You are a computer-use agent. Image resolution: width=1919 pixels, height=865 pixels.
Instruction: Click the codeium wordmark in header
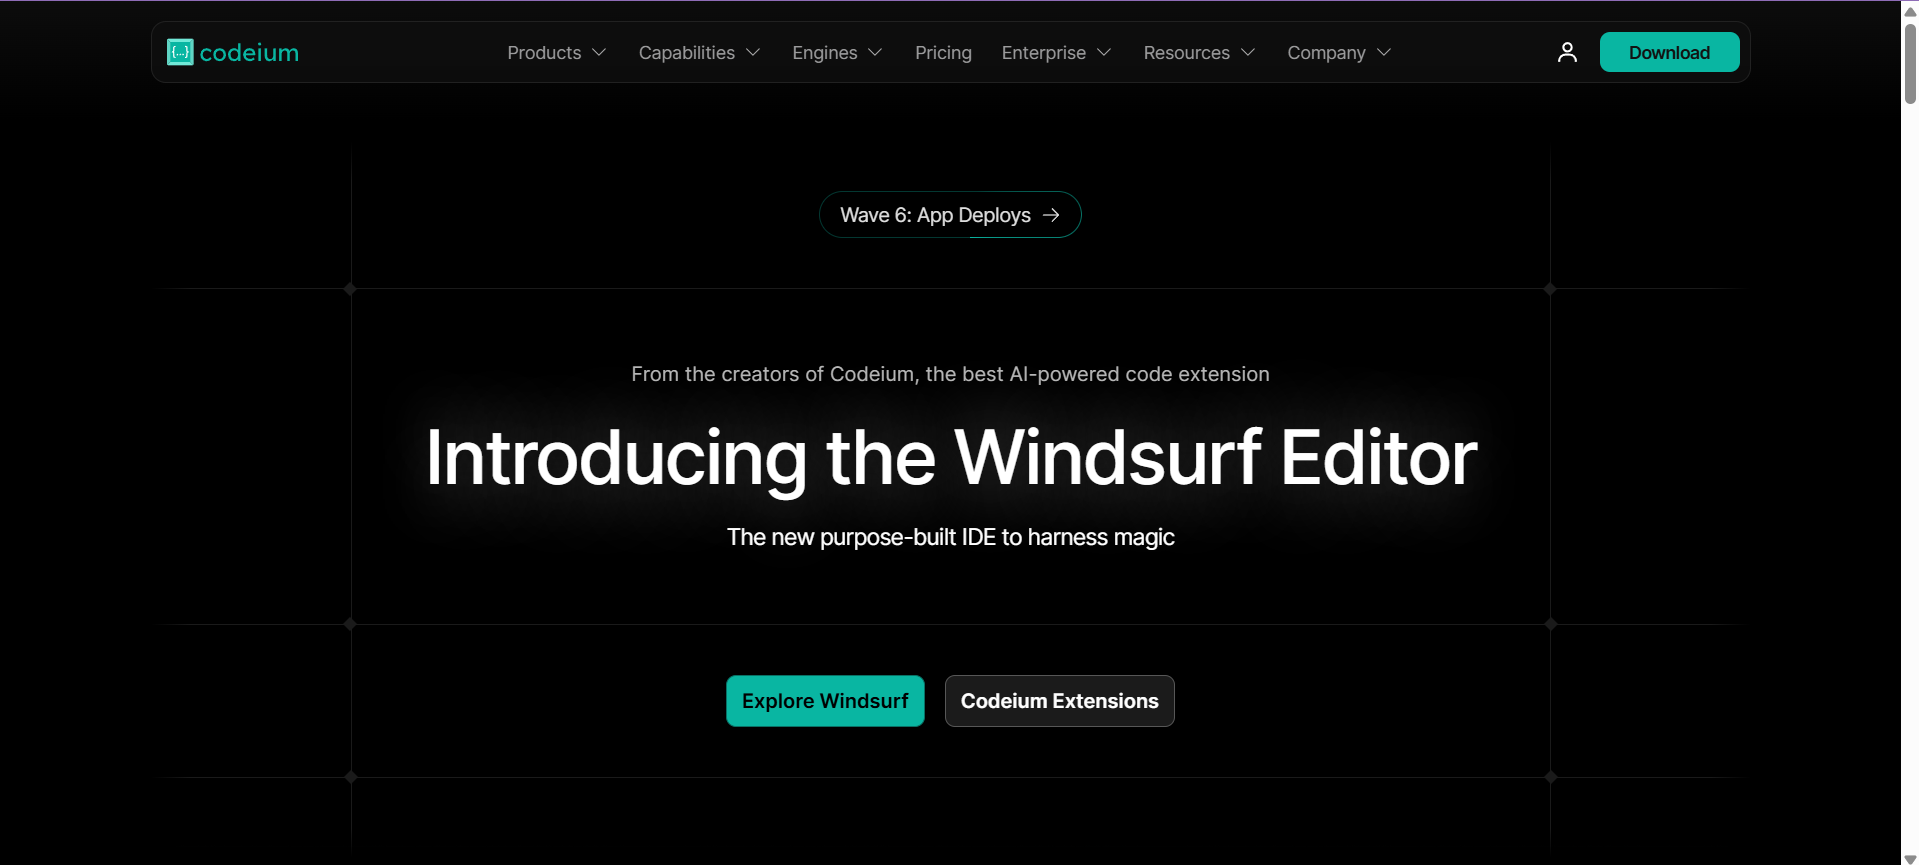[249, 53]
